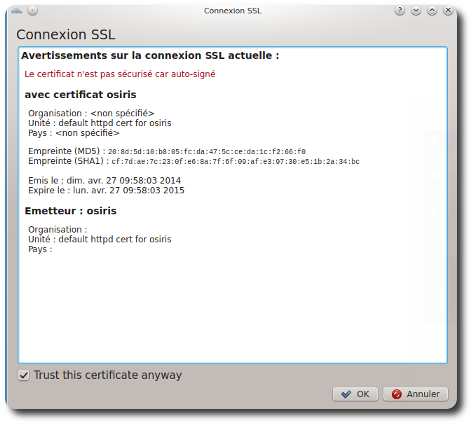Image resolution: width=473 pixels, height=425 pixels.
Task: Click 'Organisation : <non spécifié>' line
Action: (91, 113)
